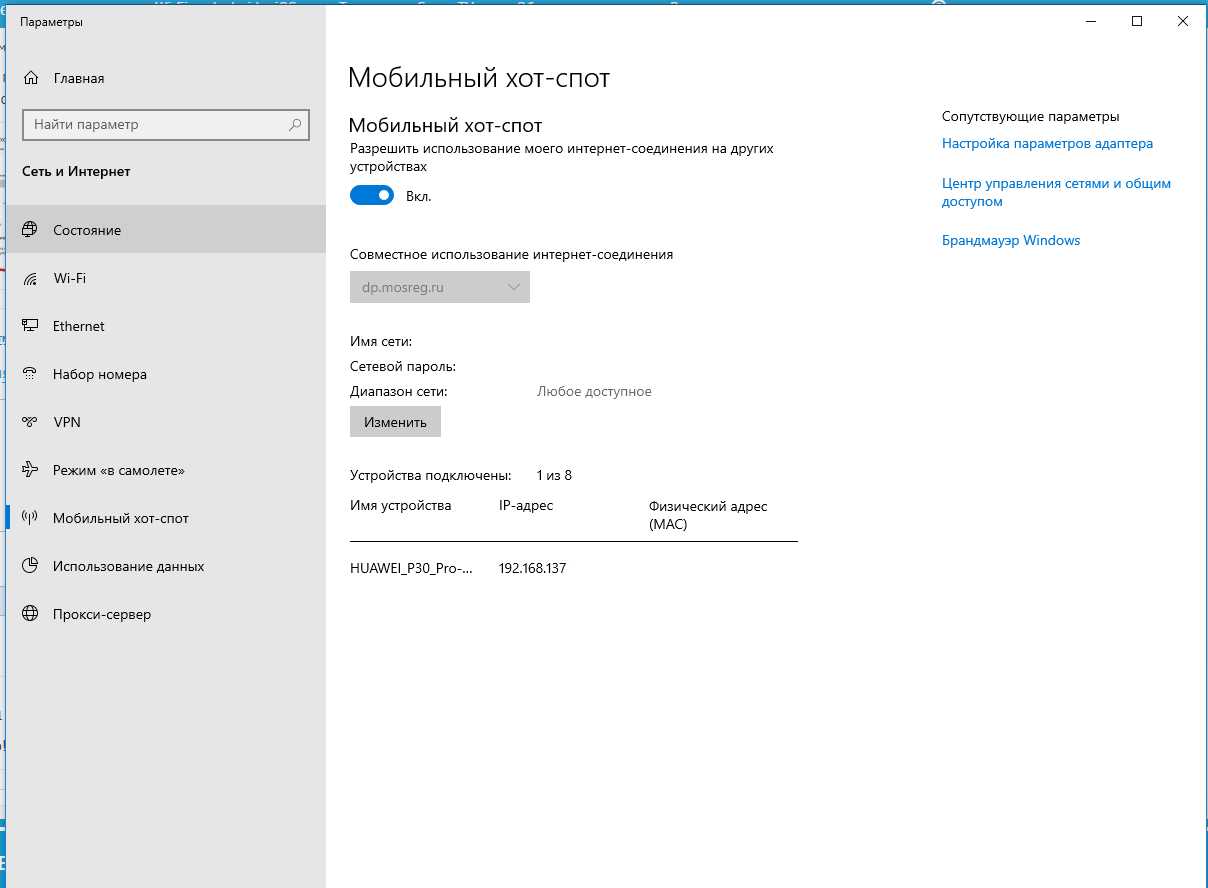This screenshot has height=888, width=1208.
Task: Click the search magnifier in Найти параметр
Action: pyautogui.click(x=295, y=125)
